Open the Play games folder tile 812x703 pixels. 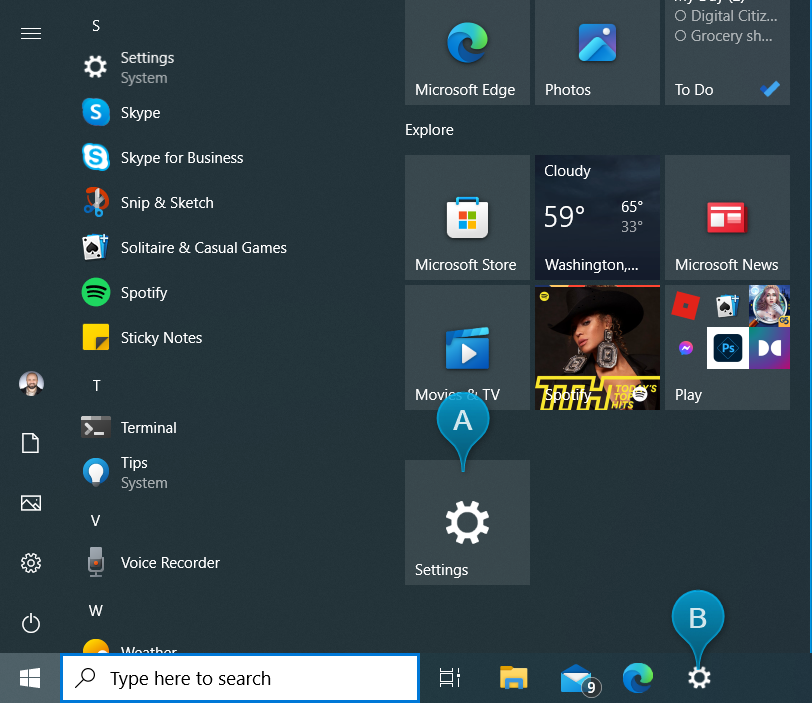point(727,347)
